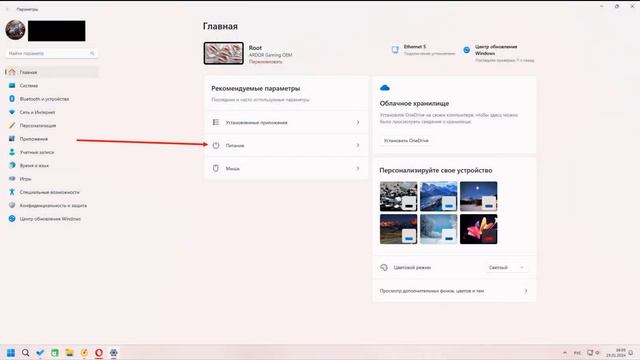Open the Установленные приложения row

286,122
